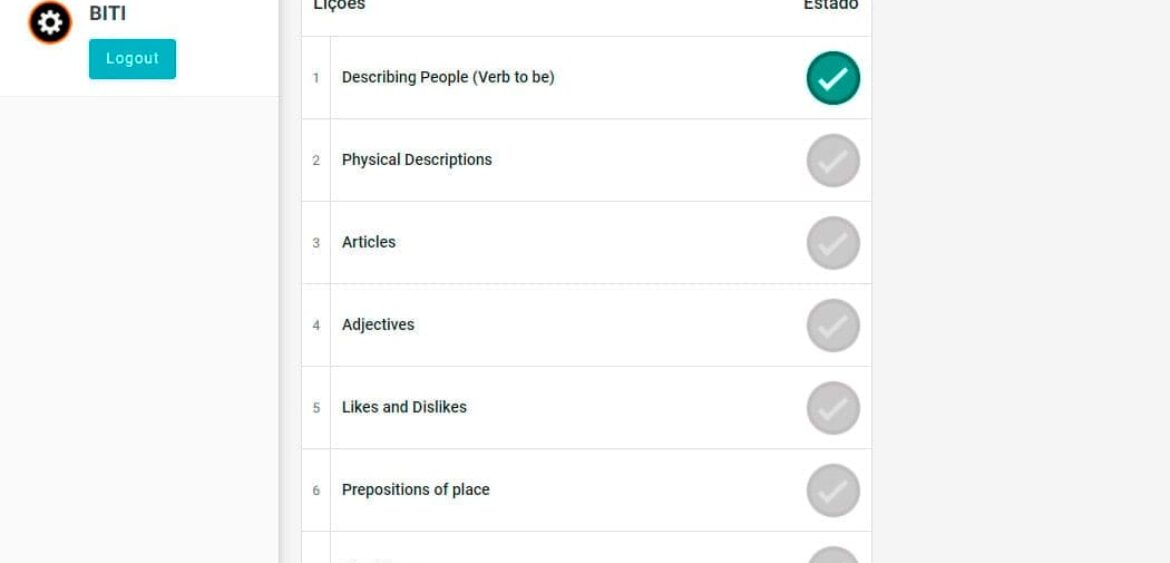Image resolution: width=1170 pixels, height=563 pixels.
Task: Click the partially visible status checkmark in the last row
Action: 833,556
